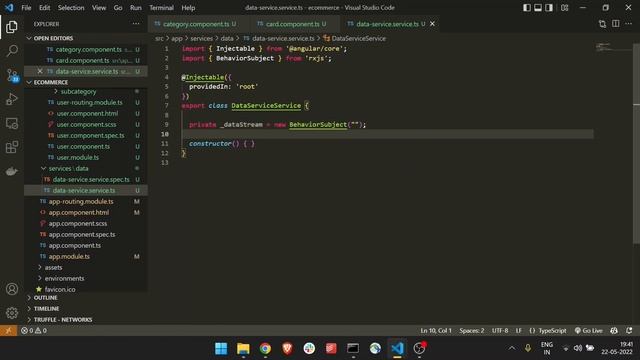Viewport: 640px width, 360px height.
Task: Open favicon.ico in file tree
Action: coord(86,289)
